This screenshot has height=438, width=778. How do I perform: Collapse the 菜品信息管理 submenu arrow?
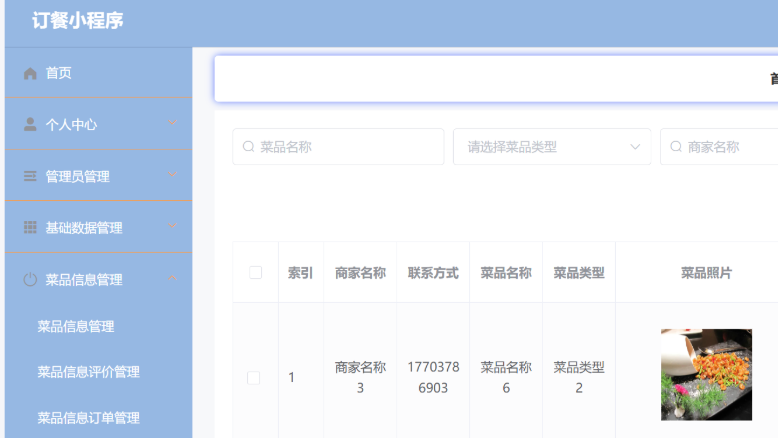172,279
